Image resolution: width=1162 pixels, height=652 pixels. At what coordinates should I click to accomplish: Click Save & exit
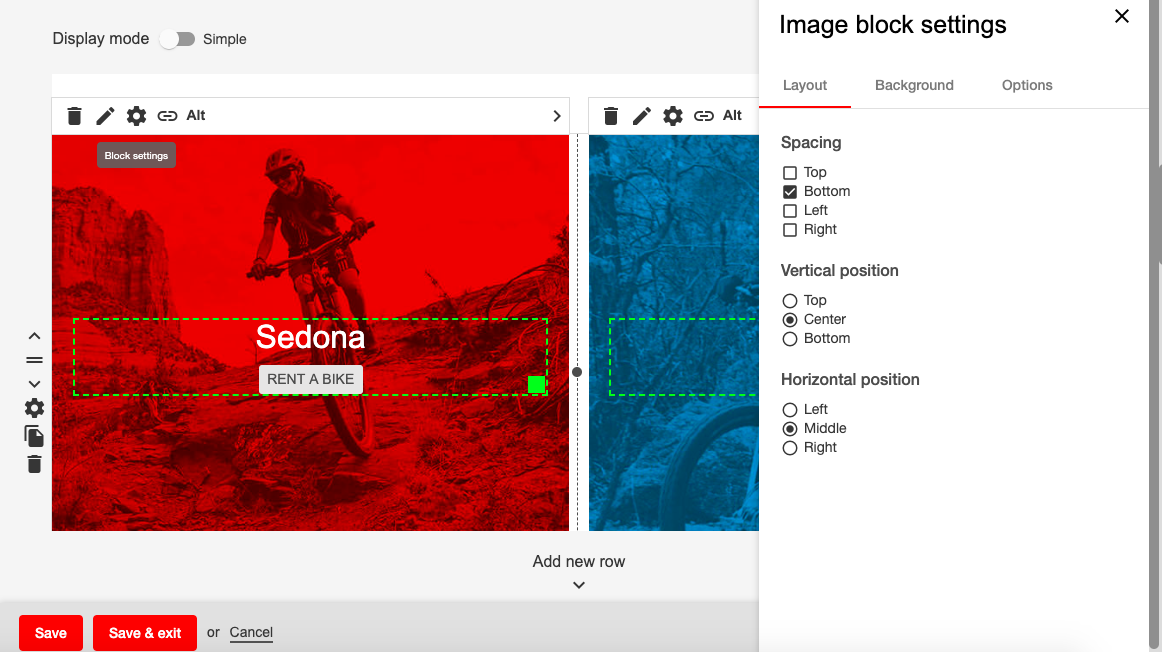click(x=144, y=632)
